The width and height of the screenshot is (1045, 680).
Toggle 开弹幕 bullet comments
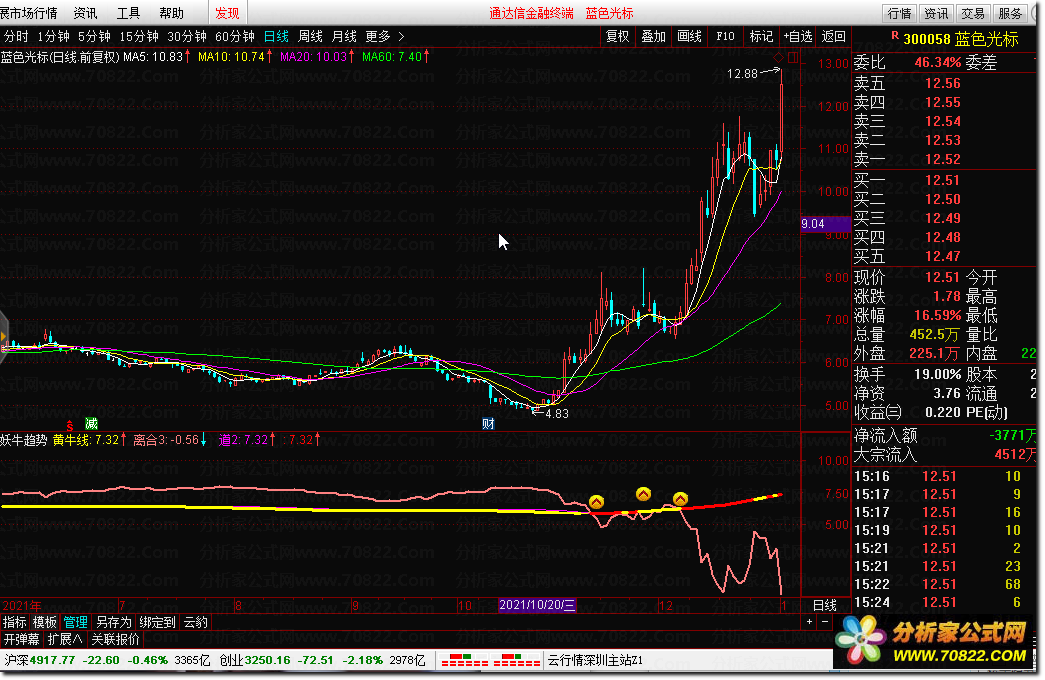tap(21, 639)
